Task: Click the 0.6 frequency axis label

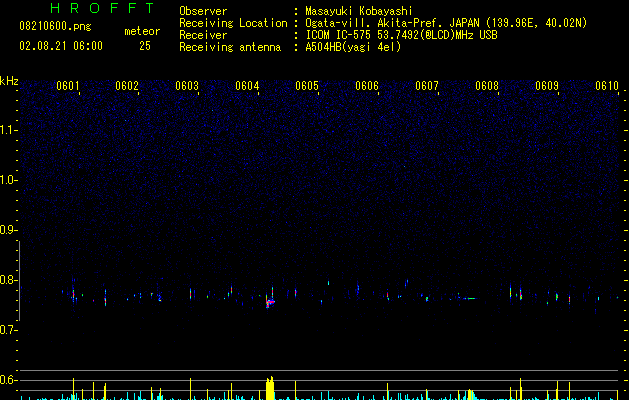Action: [8, 380]
